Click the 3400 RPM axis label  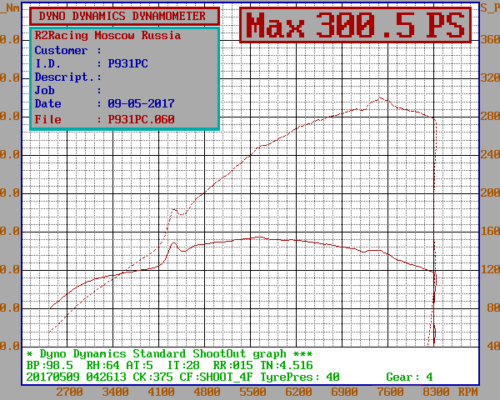tap(115, 392)
